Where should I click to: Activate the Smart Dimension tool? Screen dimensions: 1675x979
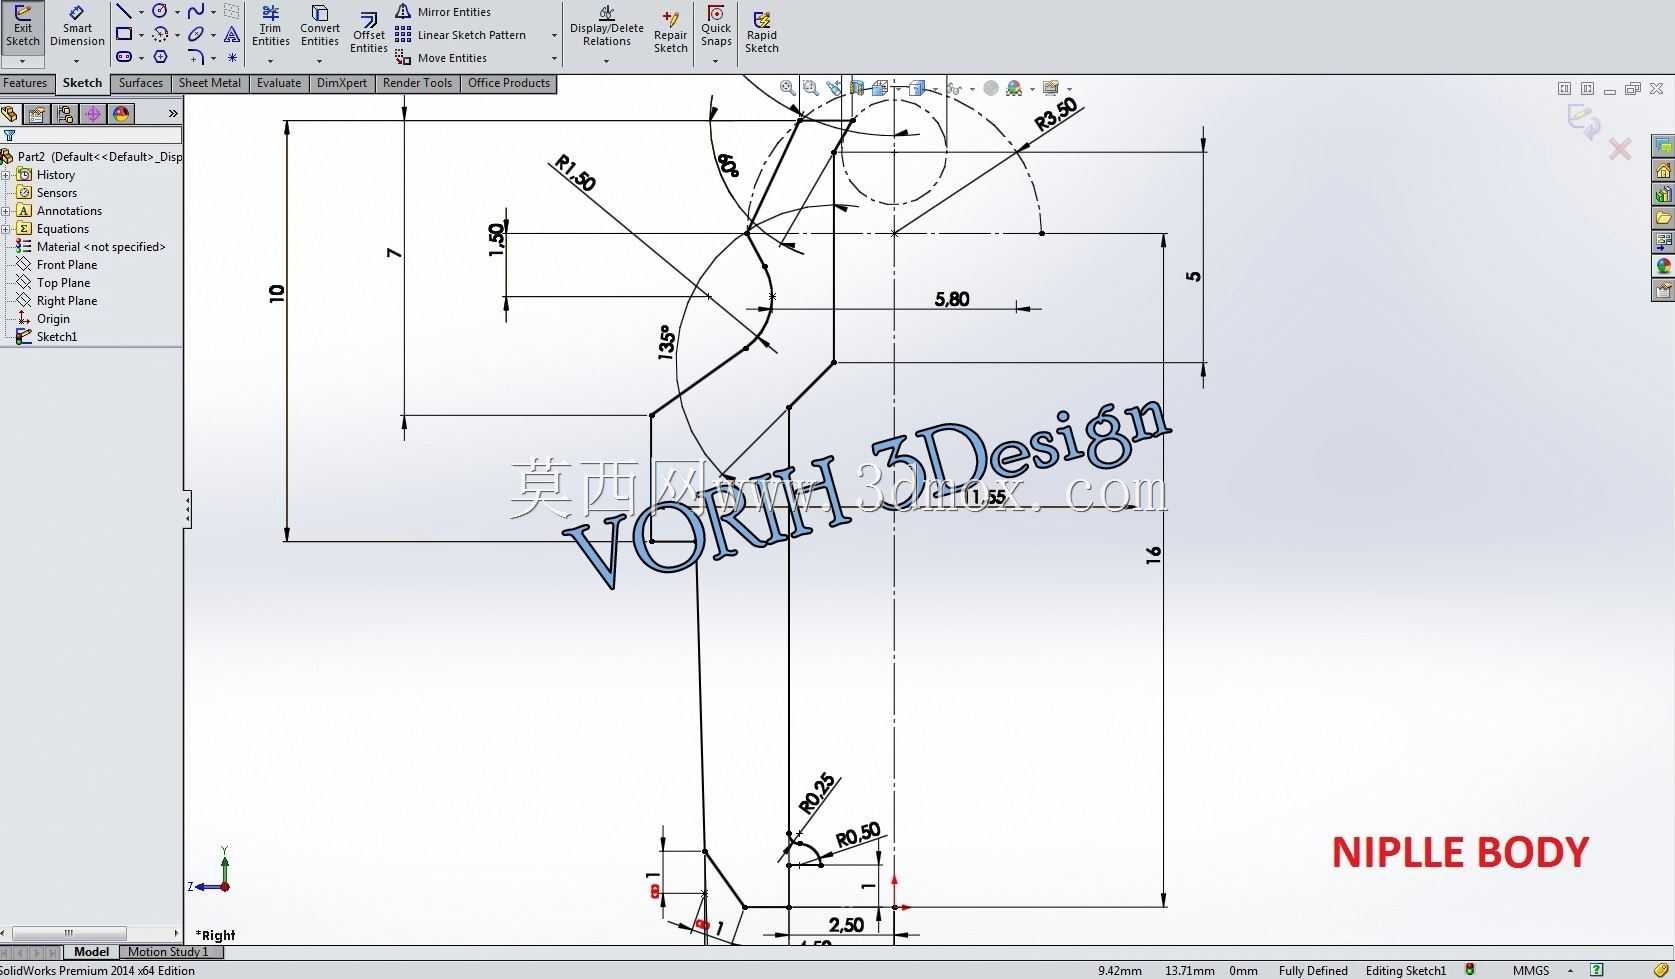77,27
